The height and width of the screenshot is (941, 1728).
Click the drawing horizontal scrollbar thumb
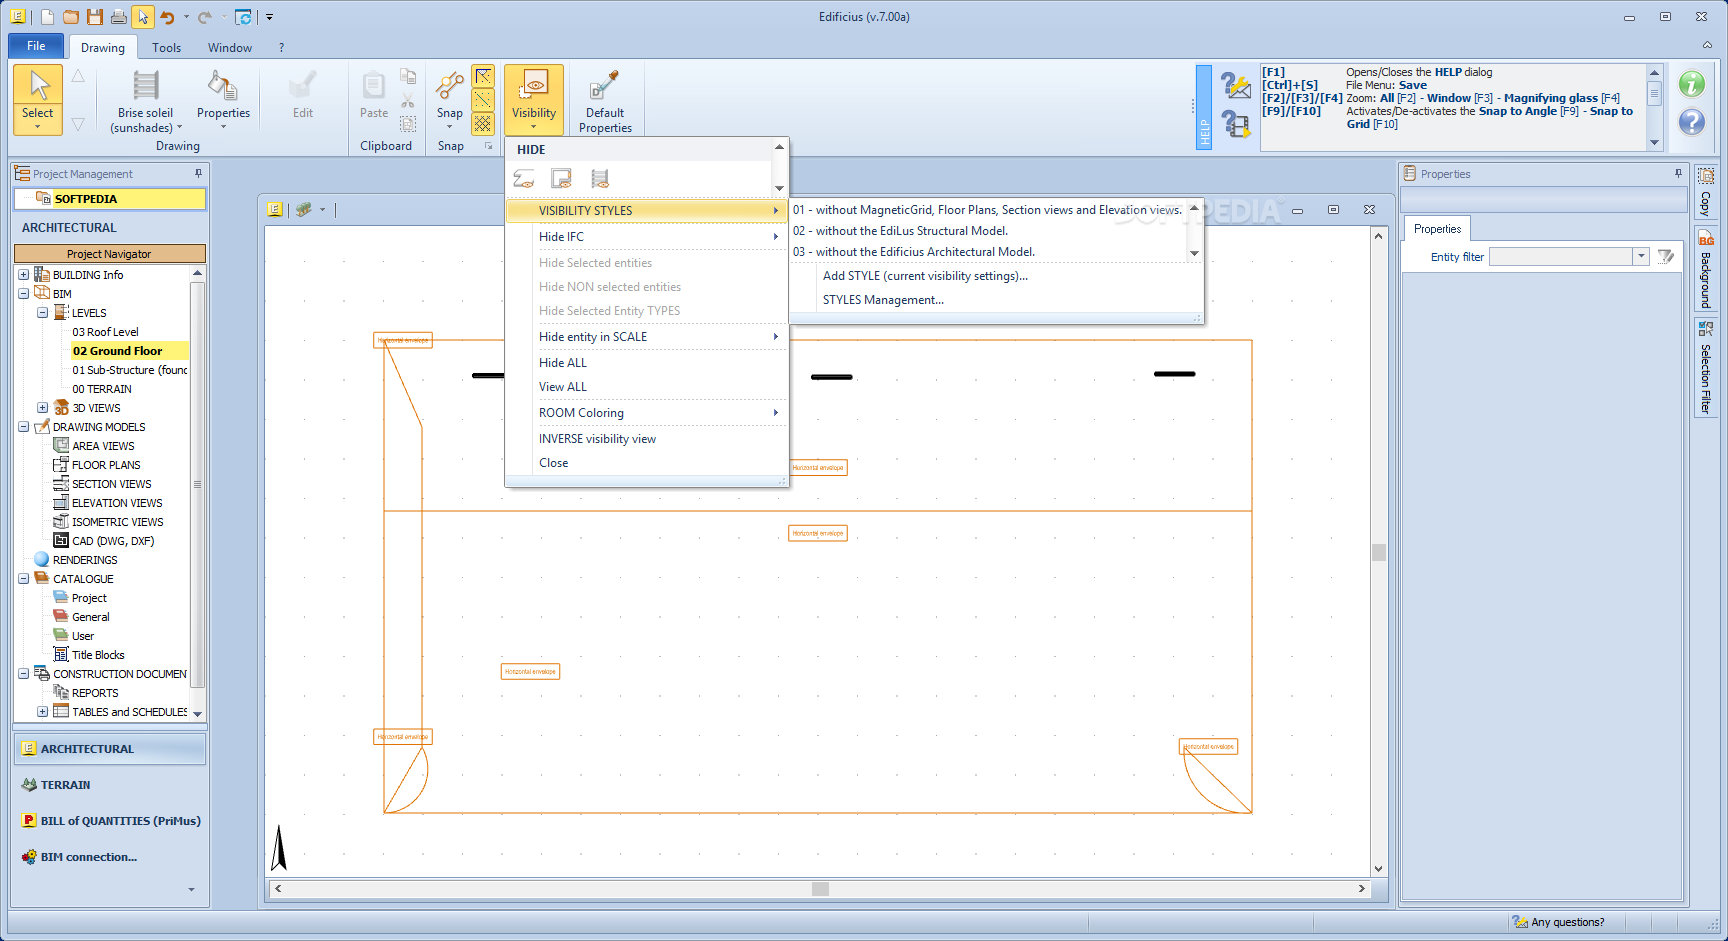click(820, 889)
